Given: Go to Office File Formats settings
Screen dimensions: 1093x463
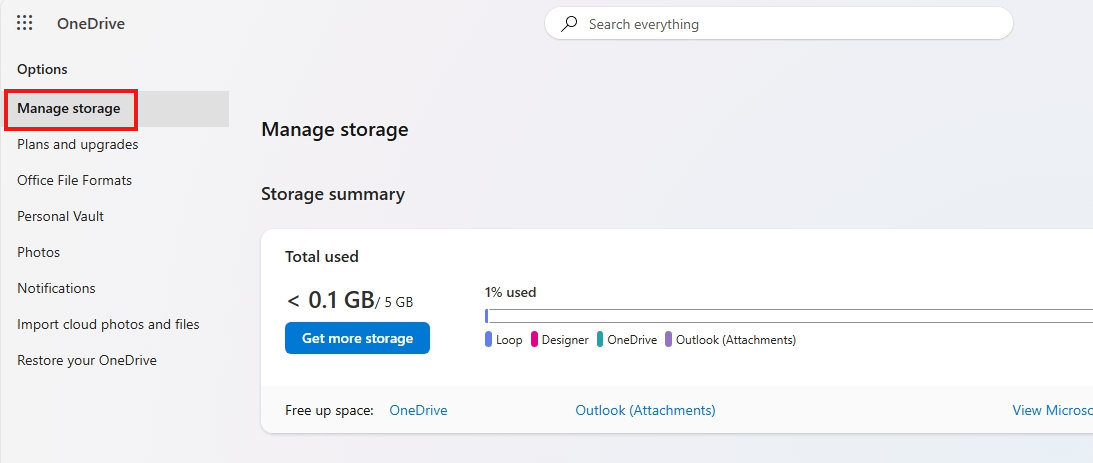Looking at the screenshot, I should 75,180.
